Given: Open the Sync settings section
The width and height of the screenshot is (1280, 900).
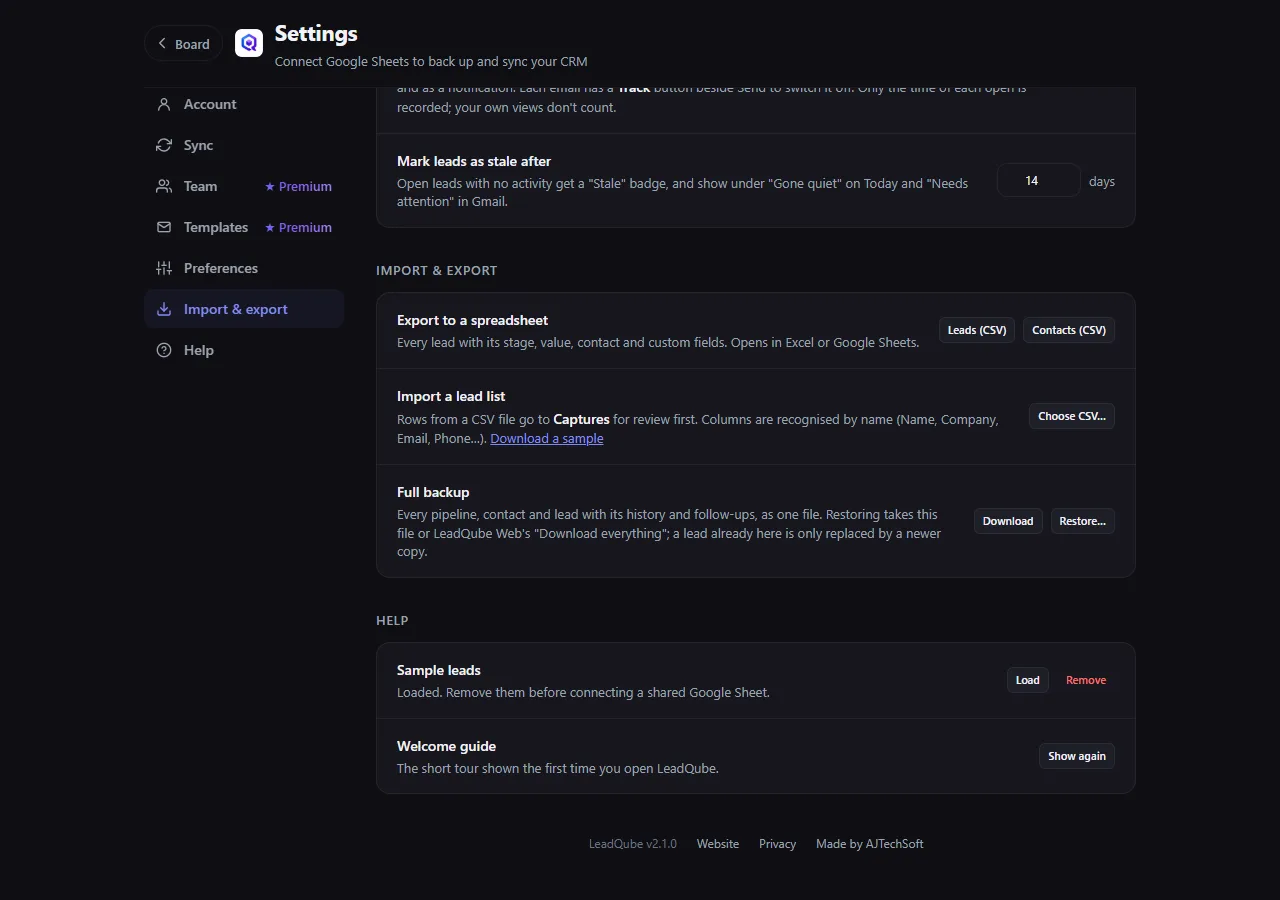Looking at the screenshot, I should point(244,145).
